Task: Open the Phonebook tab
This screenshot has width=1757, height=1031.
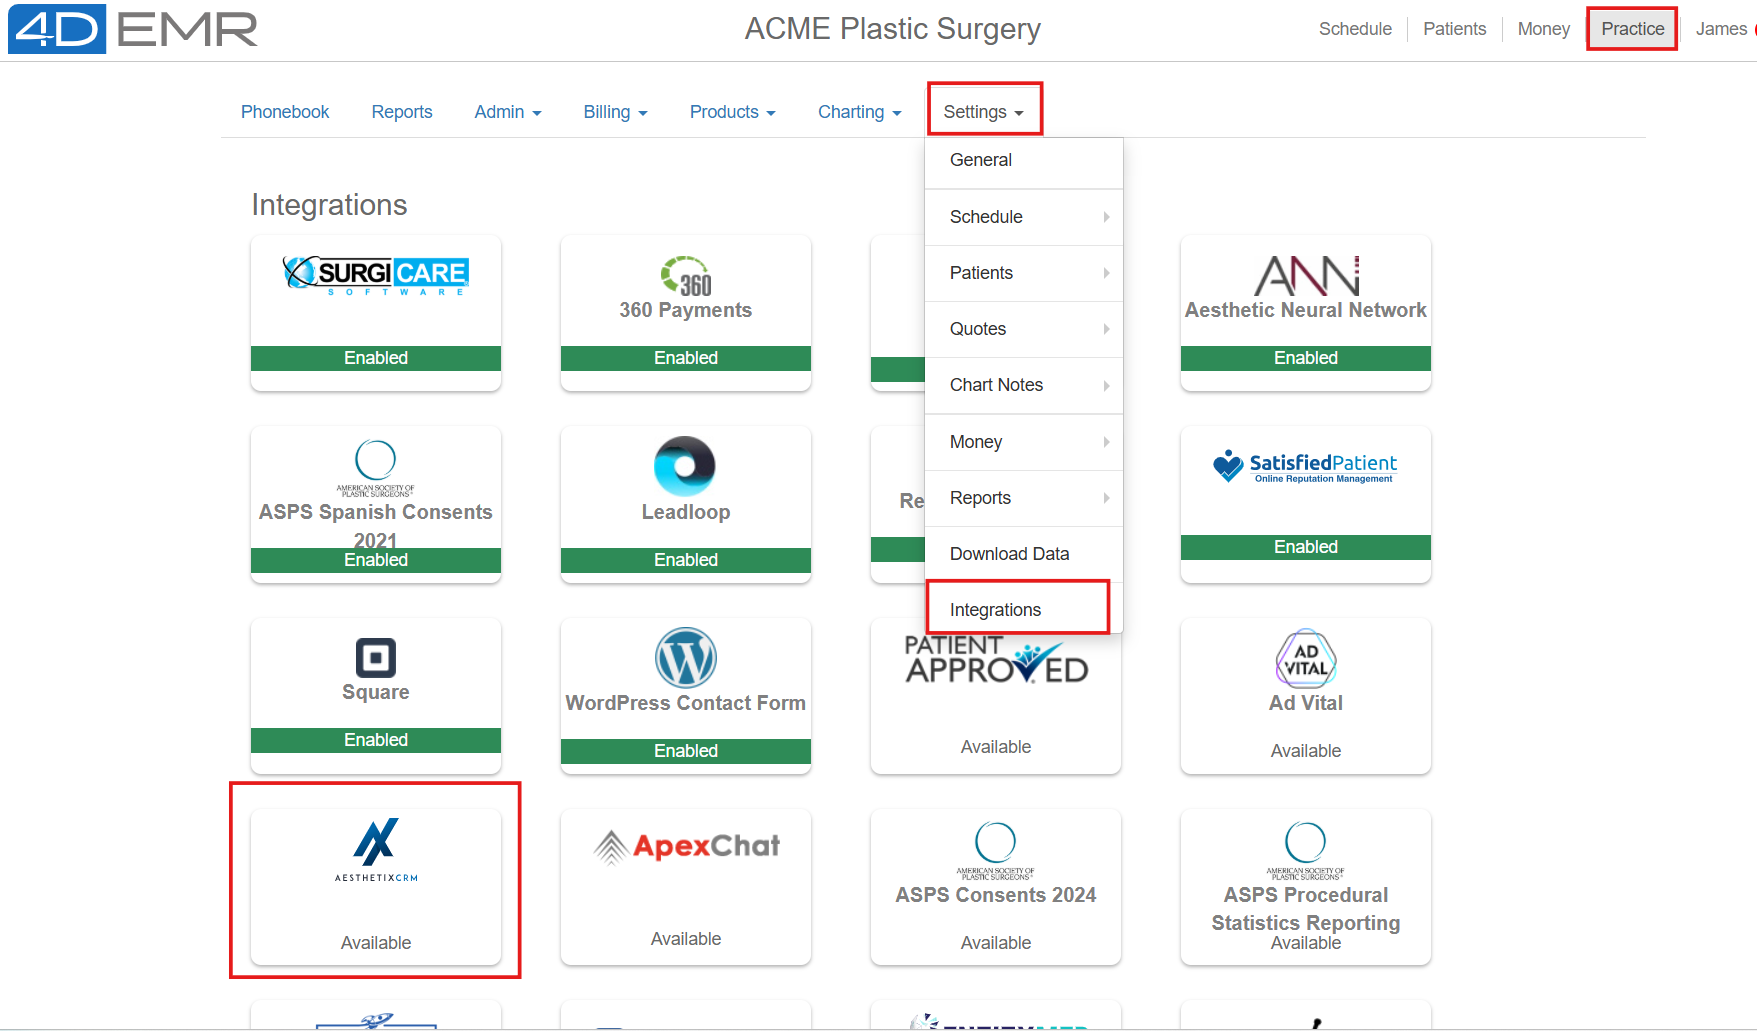Action: coord(285,112)
